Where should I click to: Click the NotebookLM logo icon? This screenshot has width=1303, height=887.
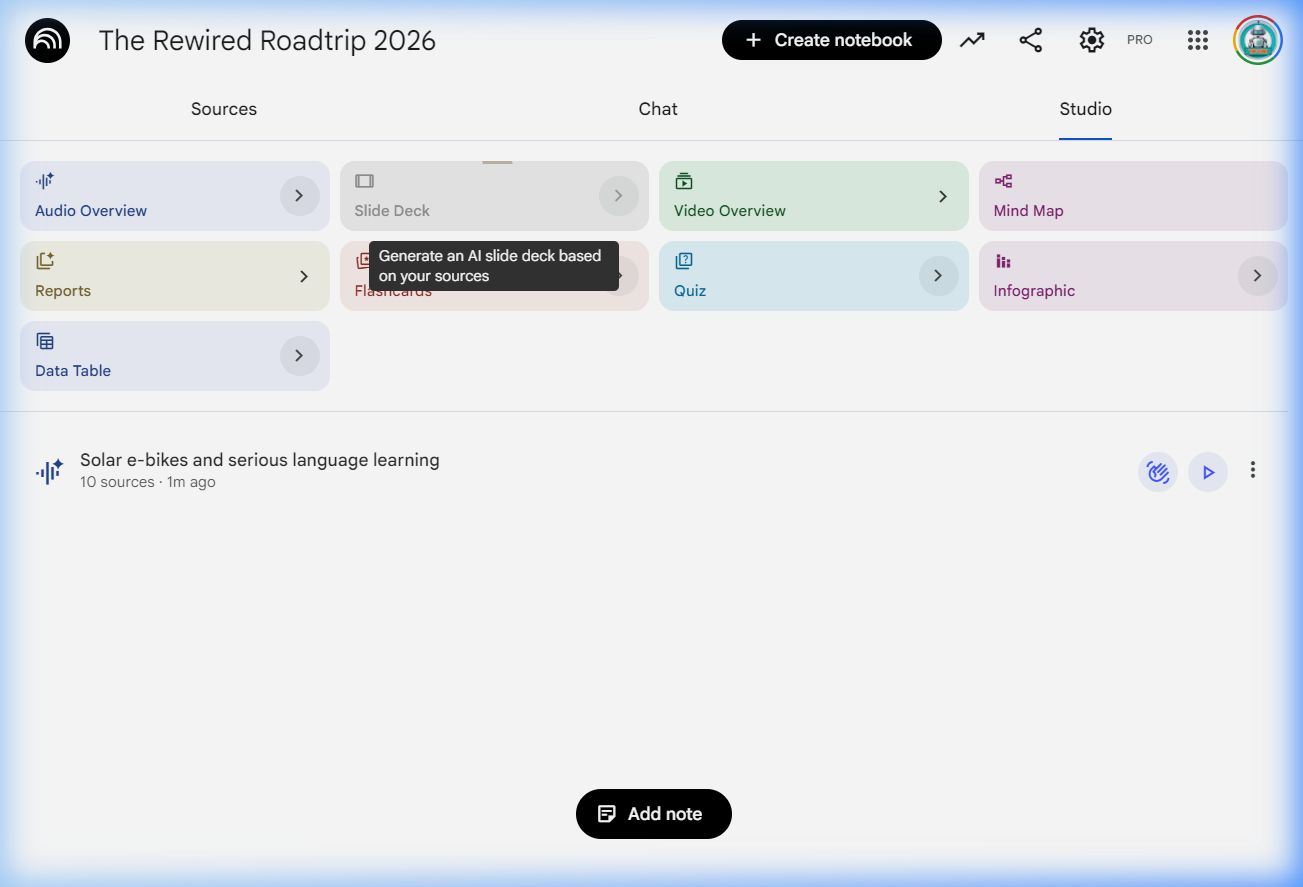pos(47,41)
